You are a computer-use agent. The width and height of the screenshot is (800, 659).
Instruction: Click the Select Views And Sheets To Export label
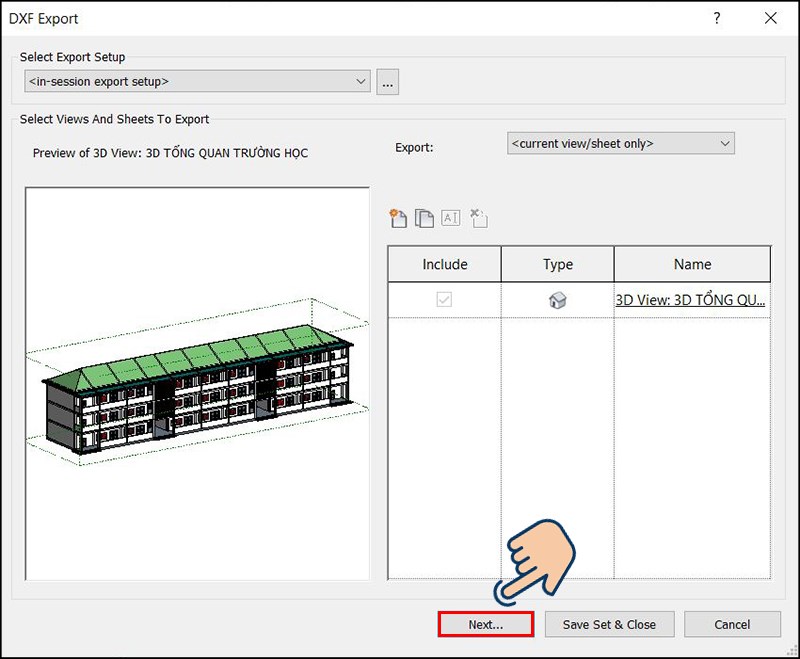coord(114,119)
